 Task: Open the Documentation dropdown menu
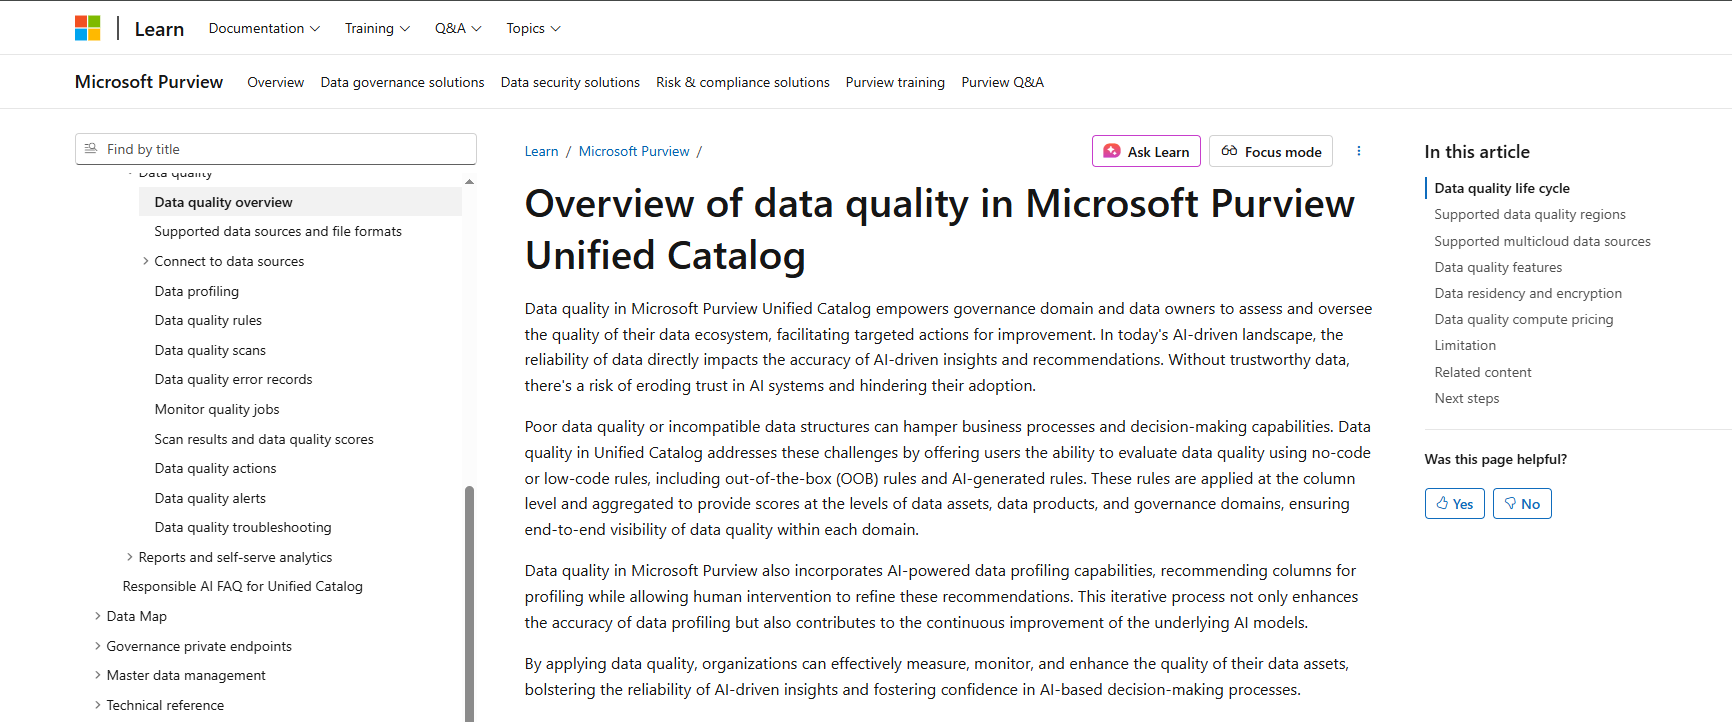(264, 28)
